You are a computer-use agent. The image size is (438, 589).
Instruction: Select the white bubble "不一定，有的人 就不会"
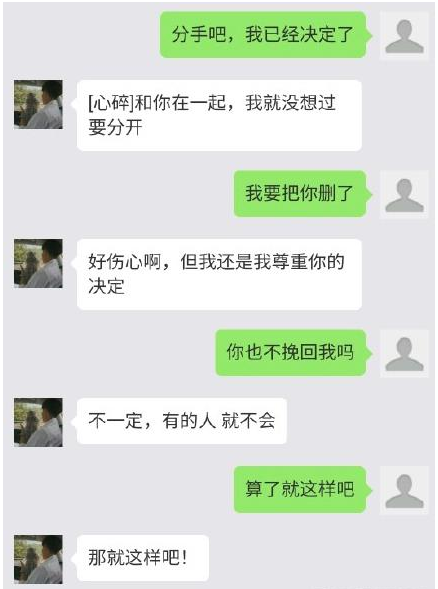coord(182,421)
